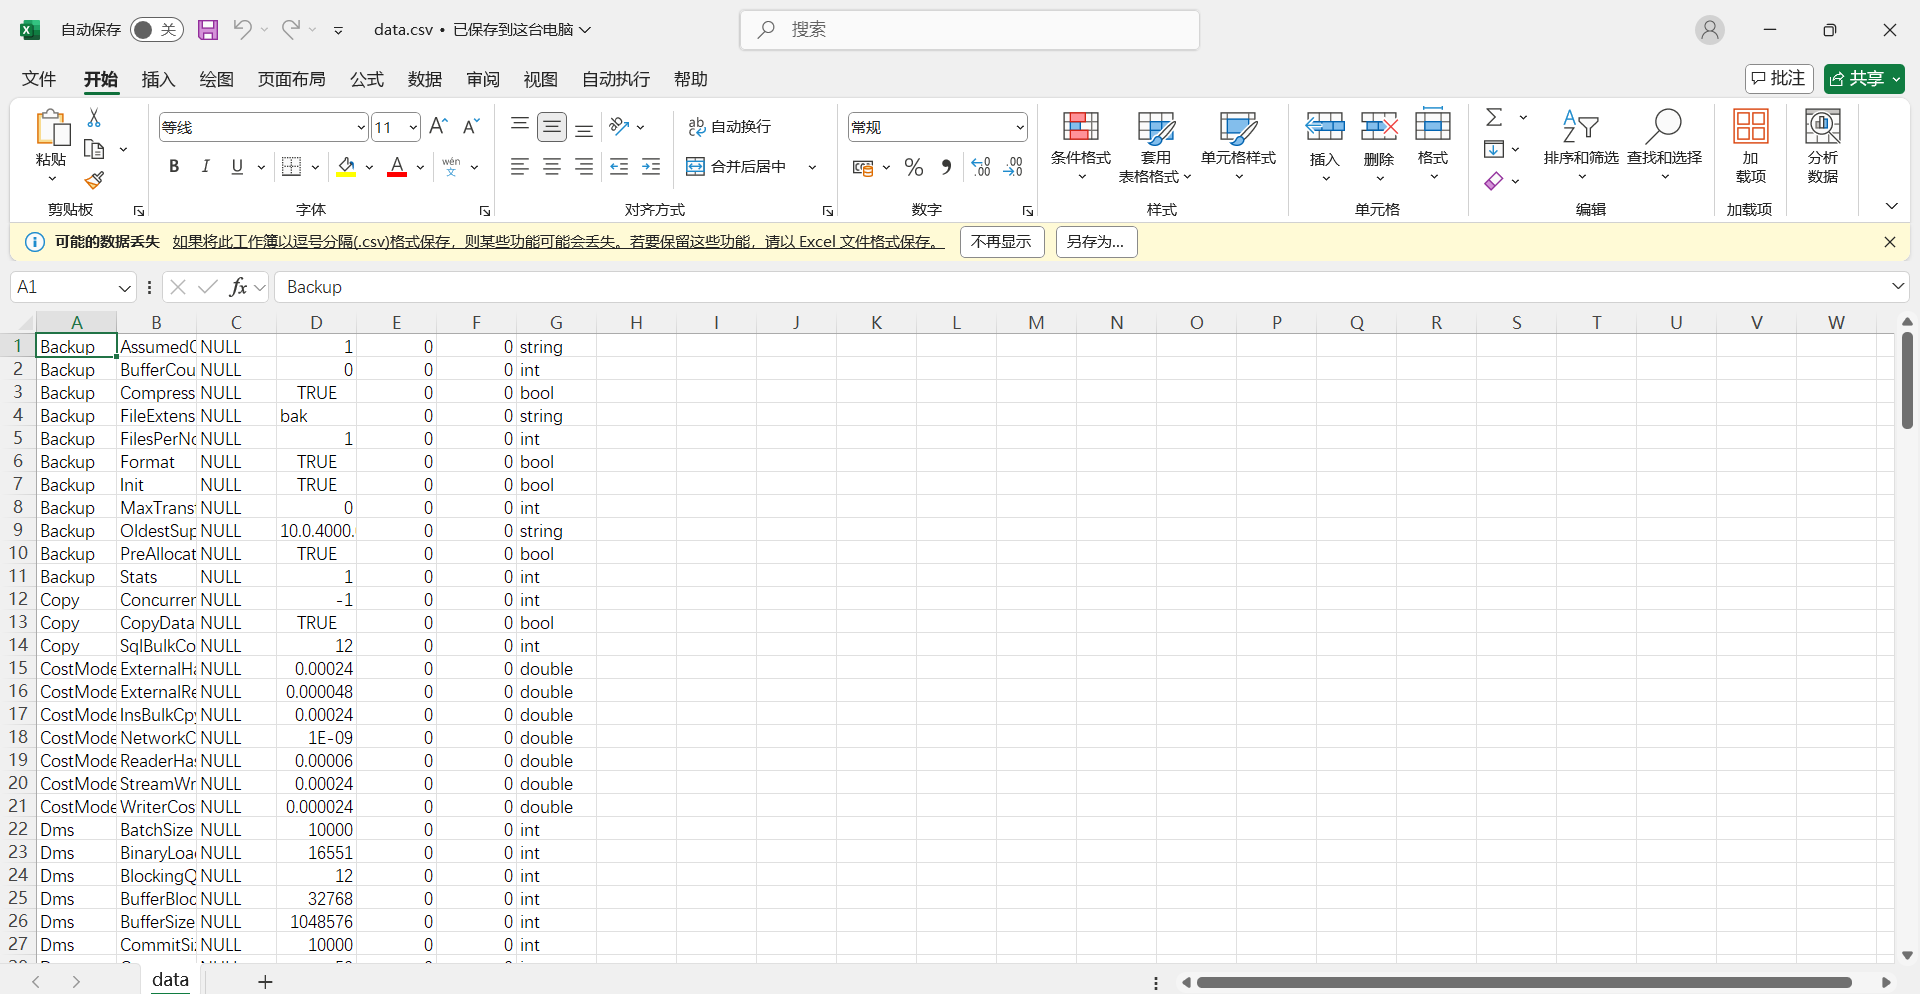Click the Comments (批注) button
The height and width of the screenshot is (994, 1920).
pyautogui.click(x=1779, y=78)
